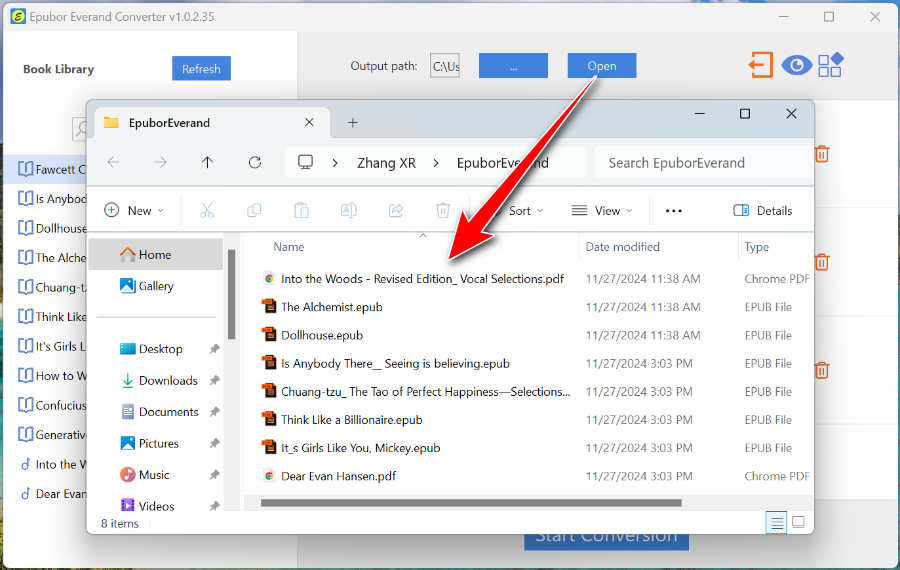Click the horizontal scrollbar in the file list
900x570 pixels.
tap(471, 503)
